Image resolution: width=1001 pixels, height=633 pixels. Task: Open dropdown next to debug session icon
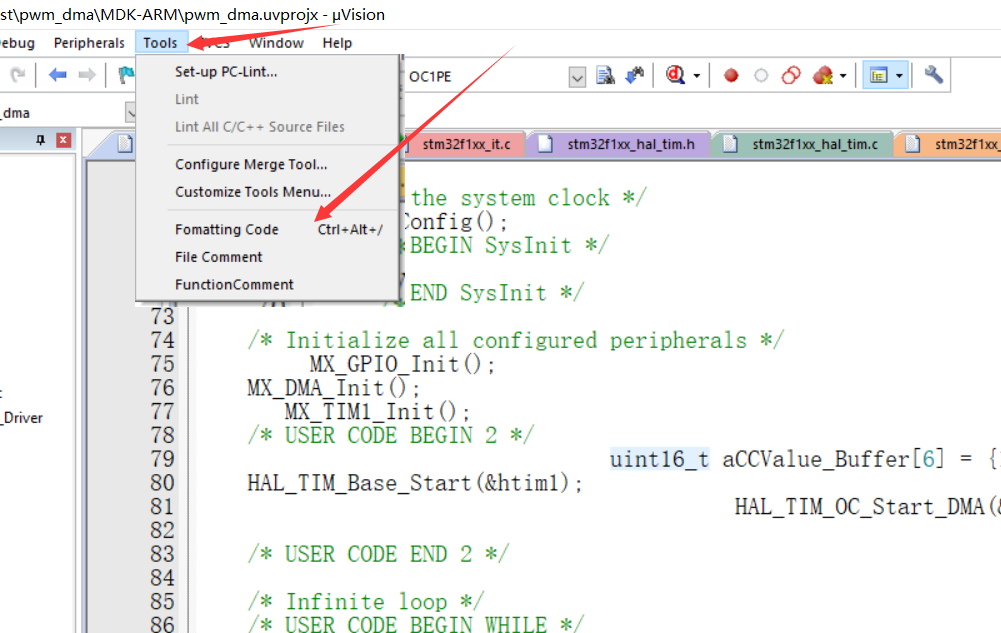(x=696, y=76)
